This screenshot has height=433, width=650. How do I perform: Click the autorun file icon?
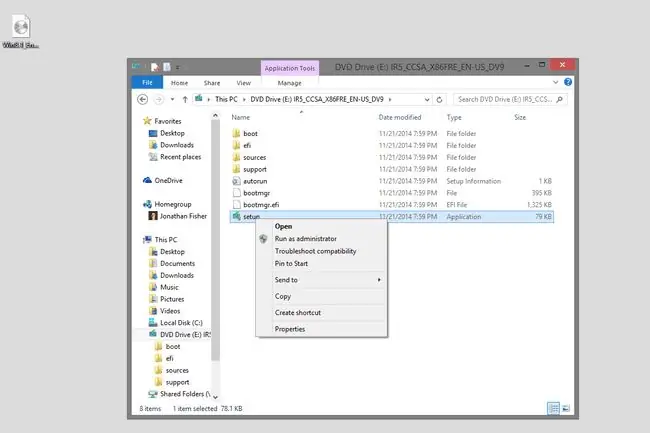point(236,181)
